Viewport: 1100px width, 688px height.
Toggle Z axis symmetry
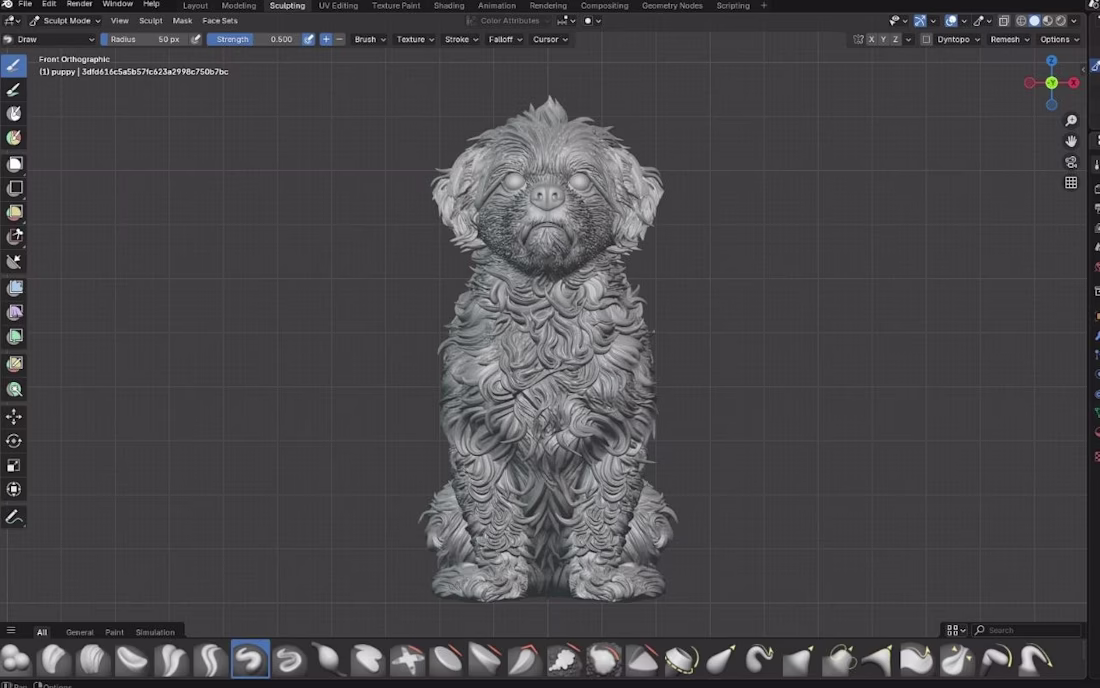coord(895,39)
